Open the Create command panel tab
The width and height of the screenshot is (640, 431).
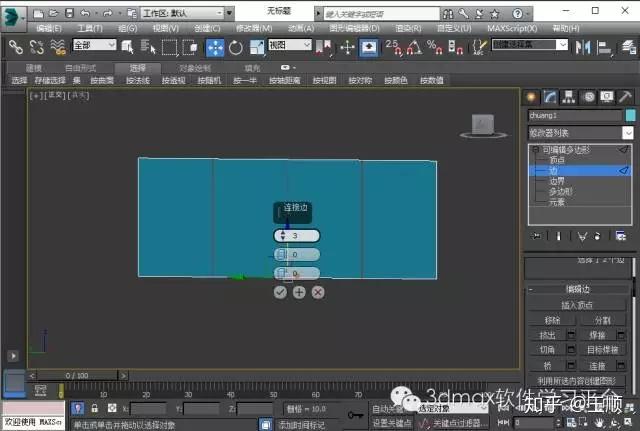tap(531, 97)
